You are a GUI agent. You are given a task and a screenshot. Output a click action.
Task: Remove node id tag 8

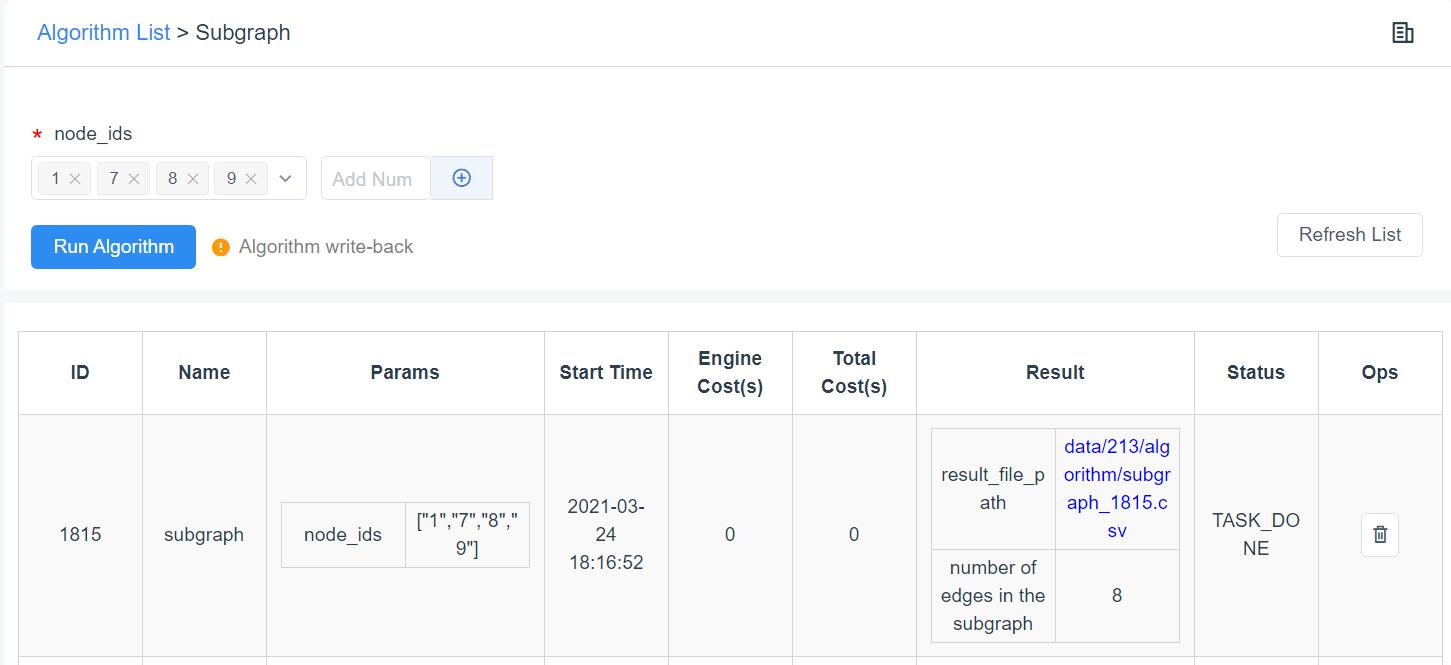pyautogui.click(x=193, y=179)
